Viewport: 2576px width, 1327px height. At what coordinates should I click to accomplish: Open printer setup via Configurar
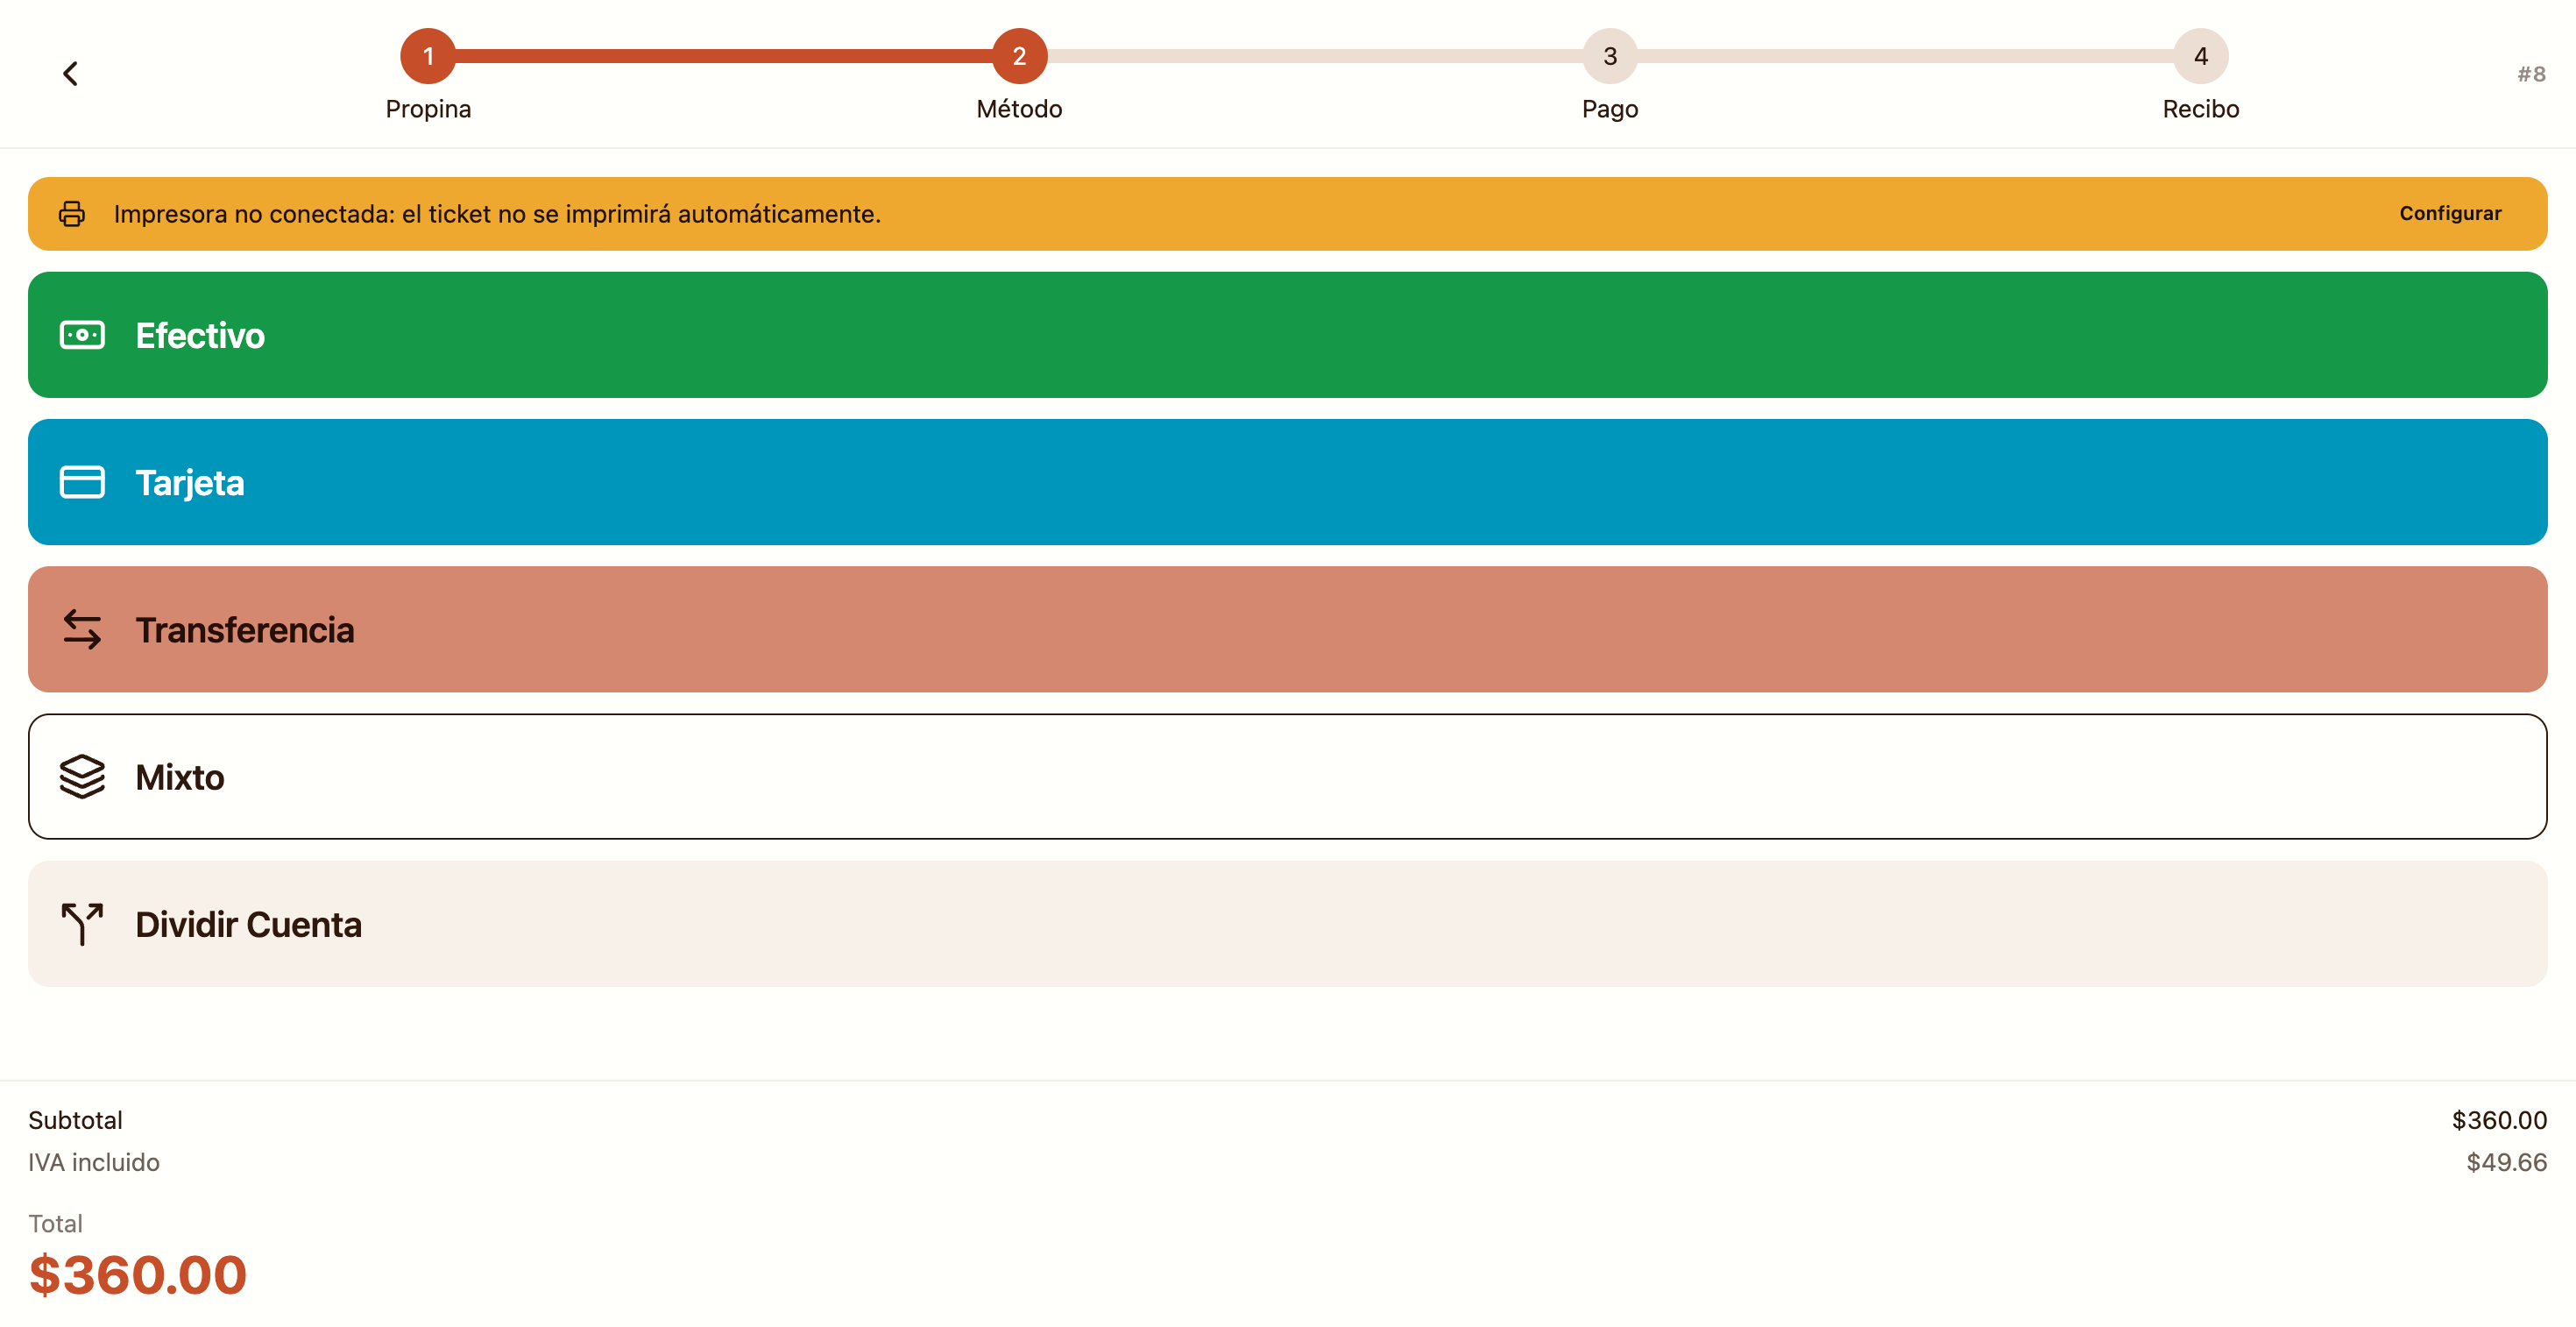(x=2450, y=213)
